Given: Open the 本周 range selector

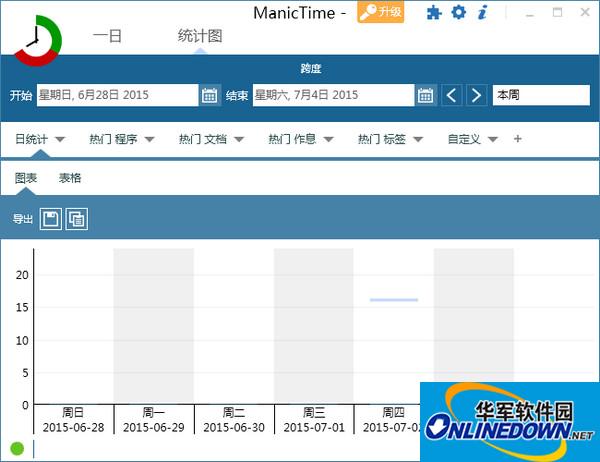Looking at the screenshot, I should (x=541, y=95).
